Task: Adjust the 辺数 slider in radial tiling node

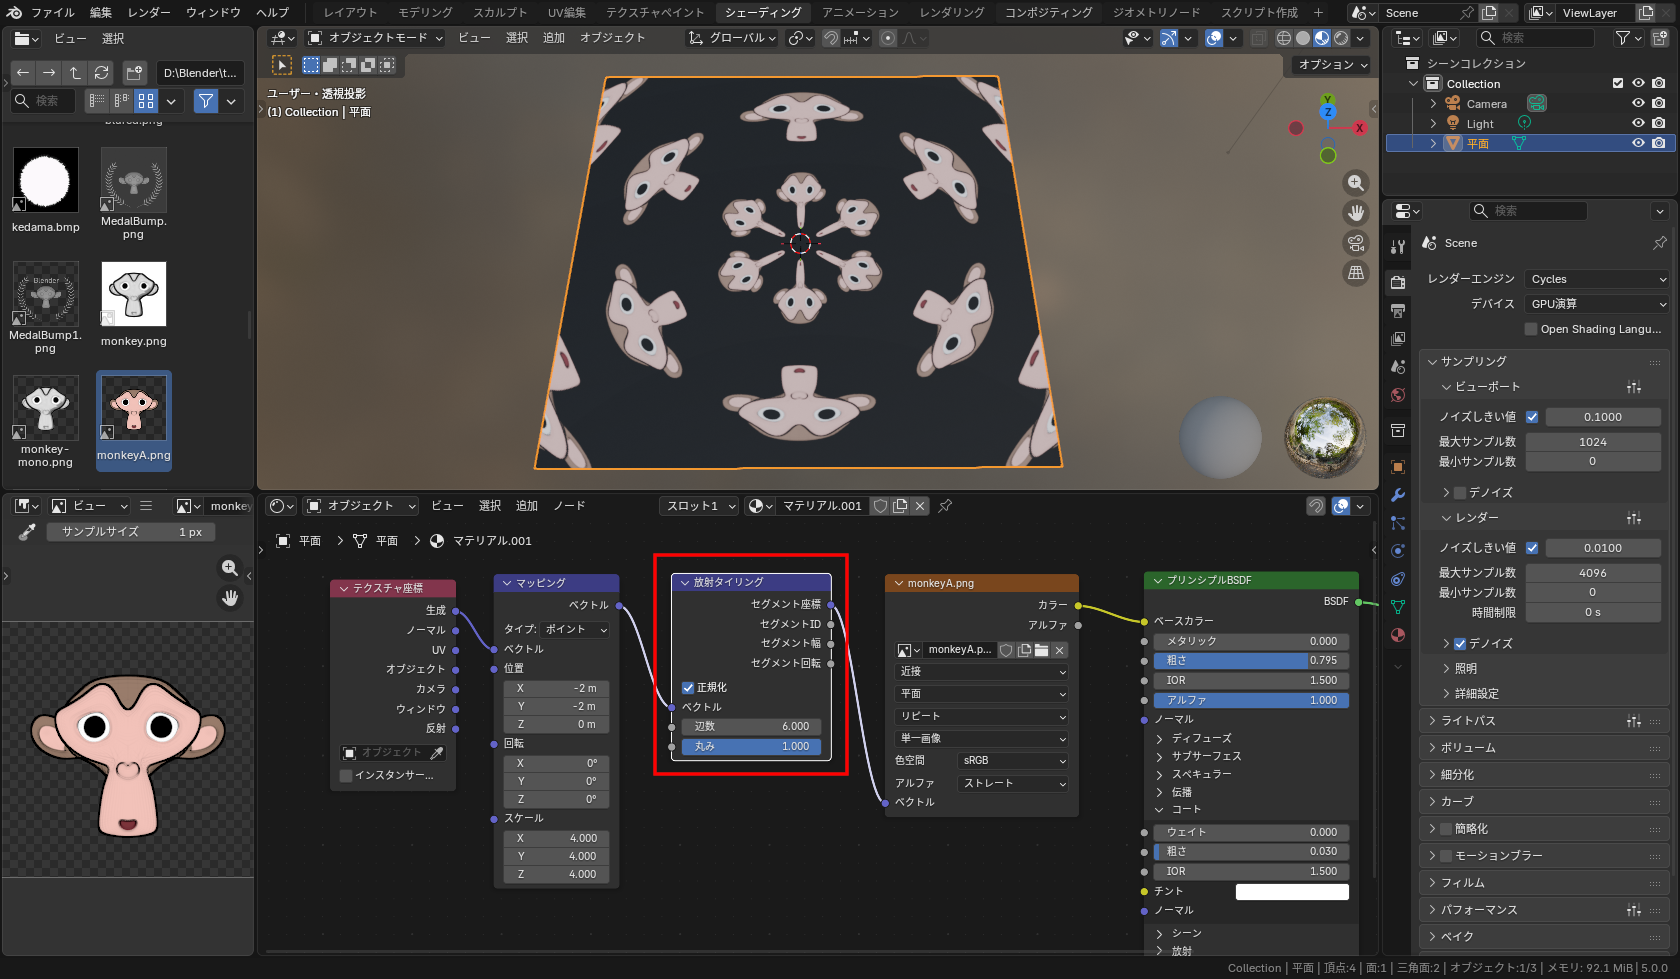Action: pyautogui.click(x=751, y=727)
